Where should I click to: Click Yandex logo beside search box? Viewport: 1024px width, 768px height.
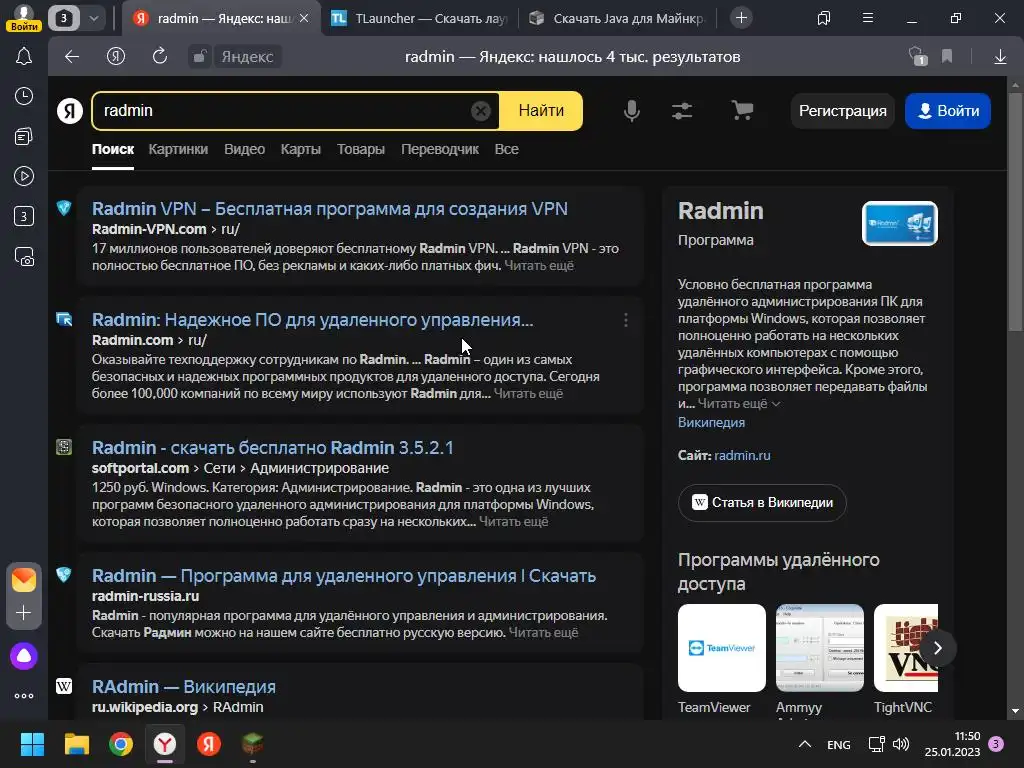tap(70, 111)
